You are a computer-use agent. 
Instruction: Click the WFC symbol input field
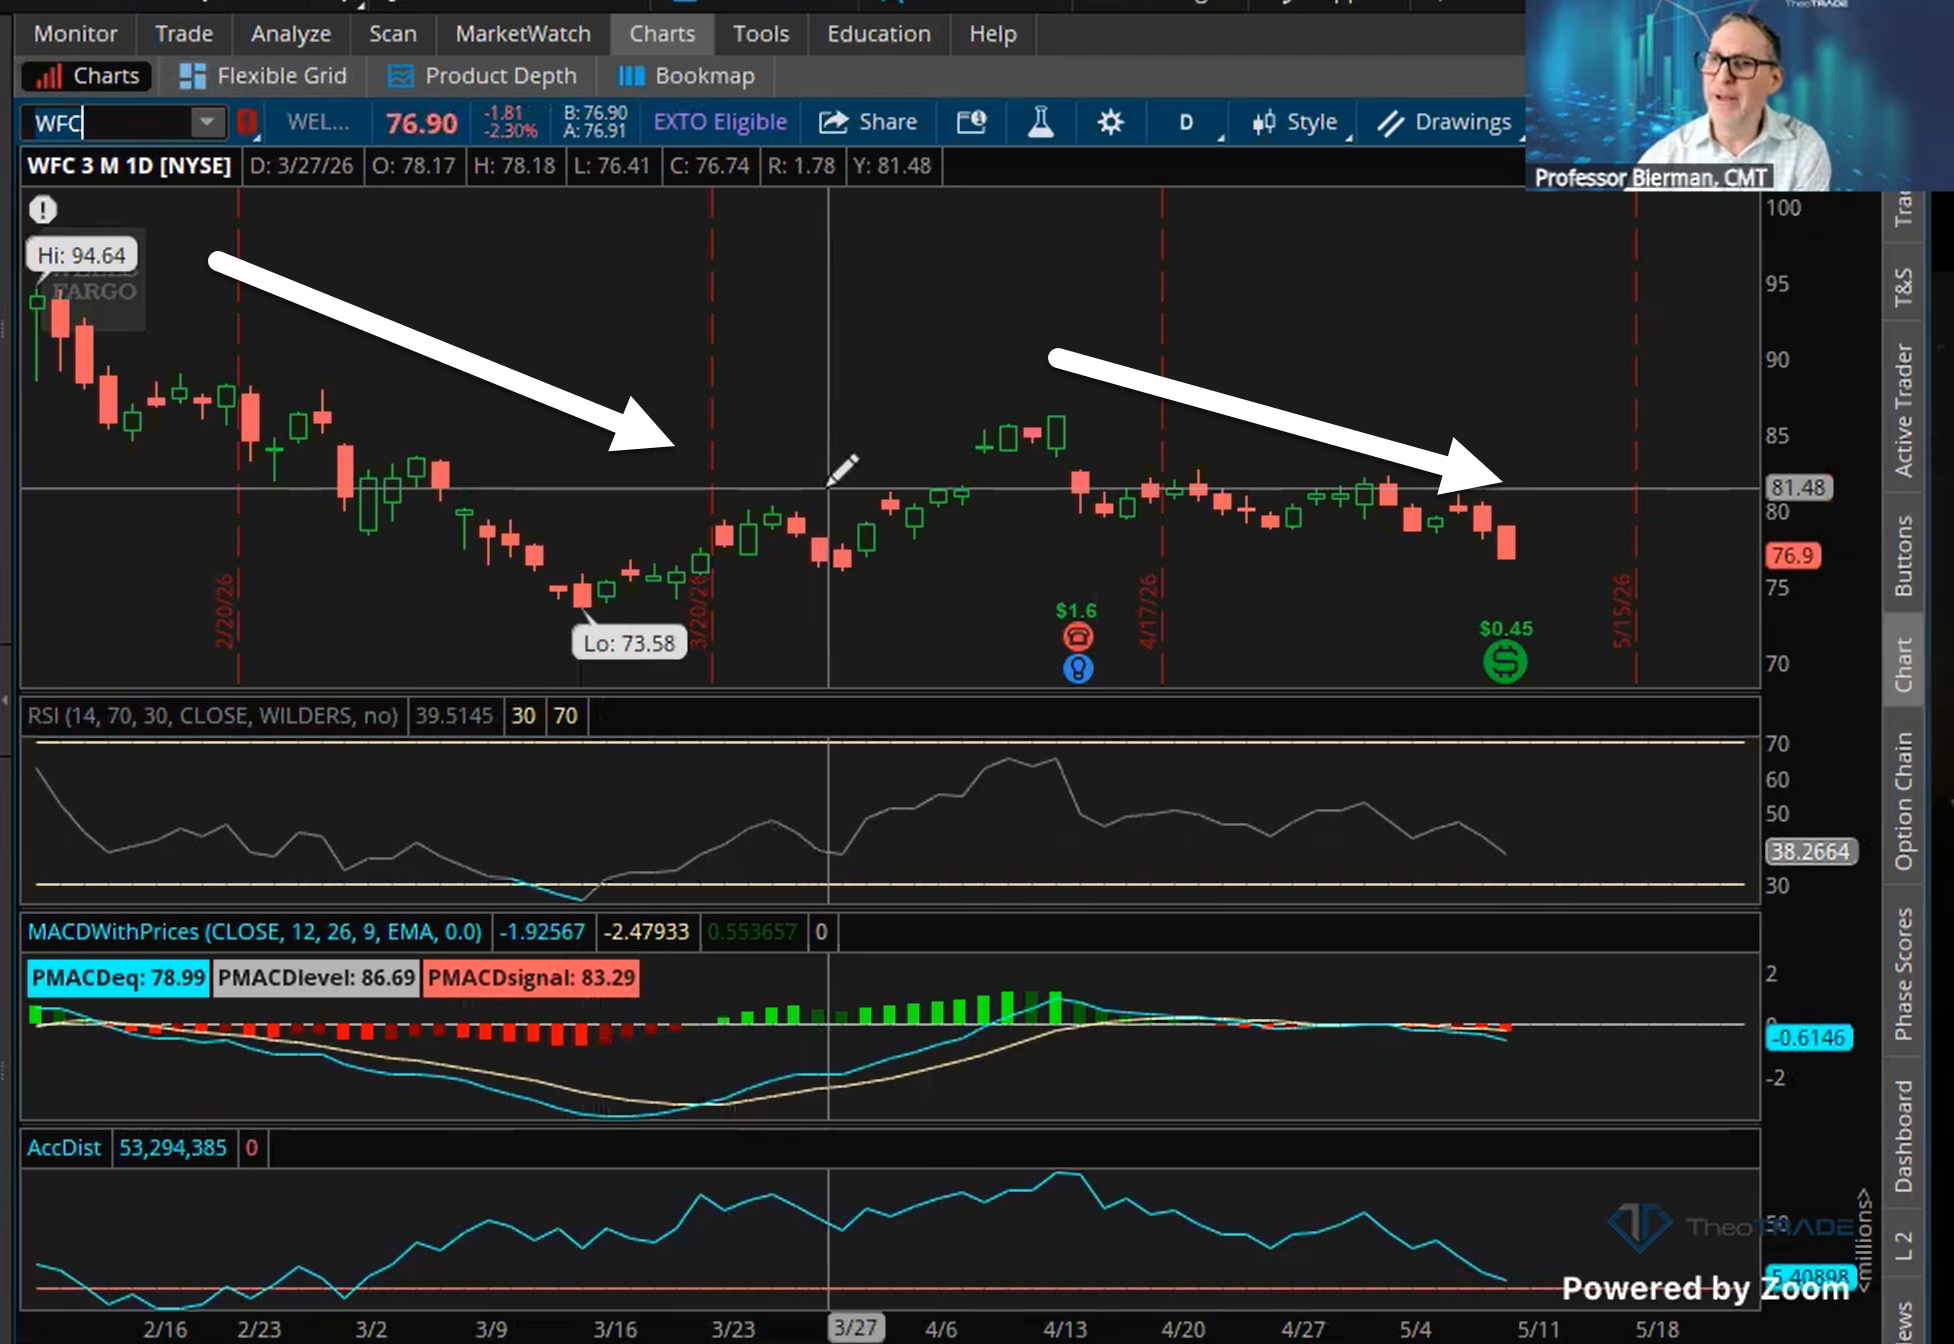tap(109, 123)
